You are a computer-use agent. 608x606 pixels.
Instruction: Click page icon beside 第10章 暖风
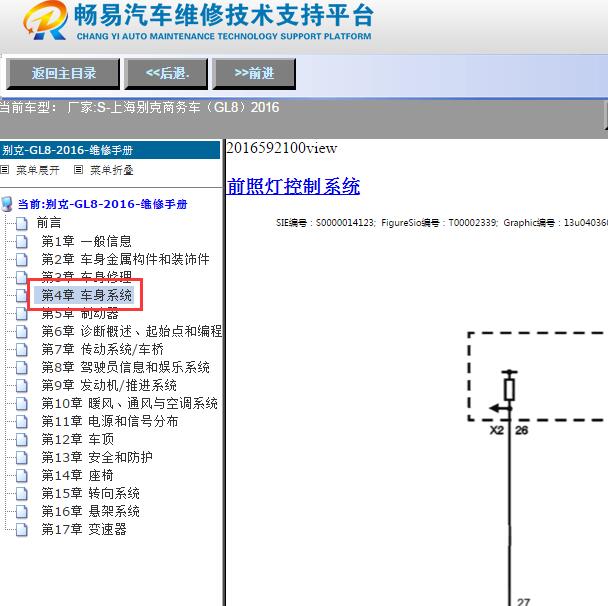(22, 403)
